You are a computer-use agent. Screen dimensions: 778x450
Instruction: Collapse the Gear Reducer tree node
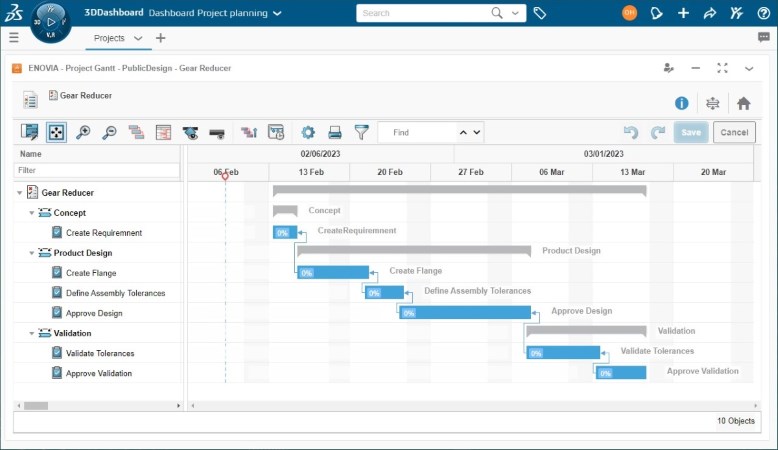[x=19, y=193]
